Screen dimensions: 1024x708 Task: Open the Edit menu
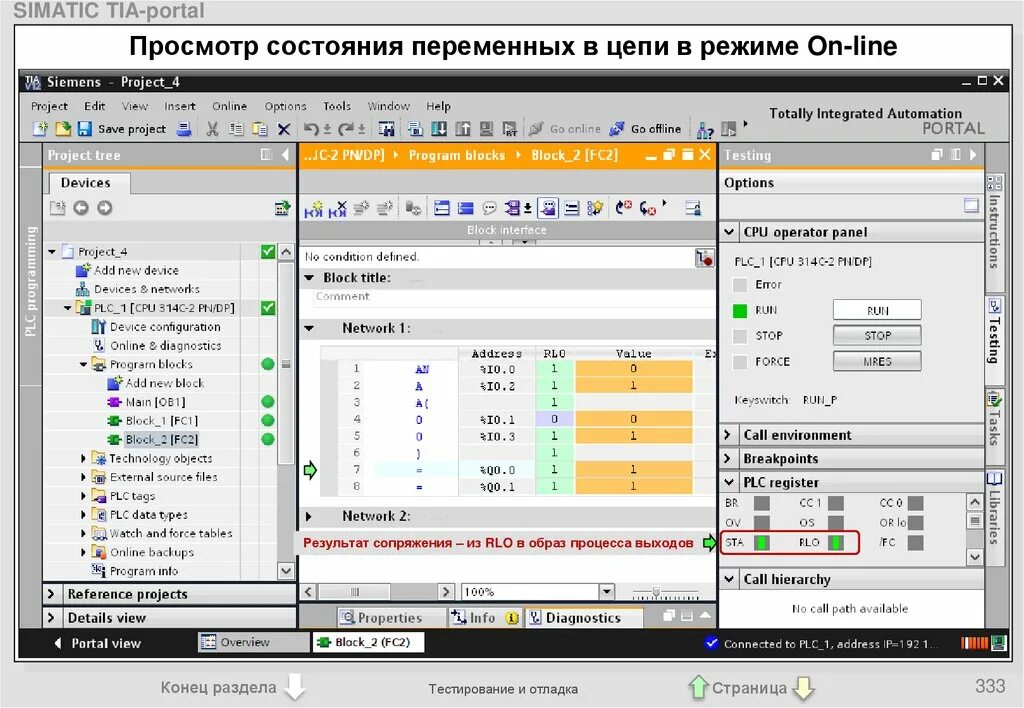(94, 106)
